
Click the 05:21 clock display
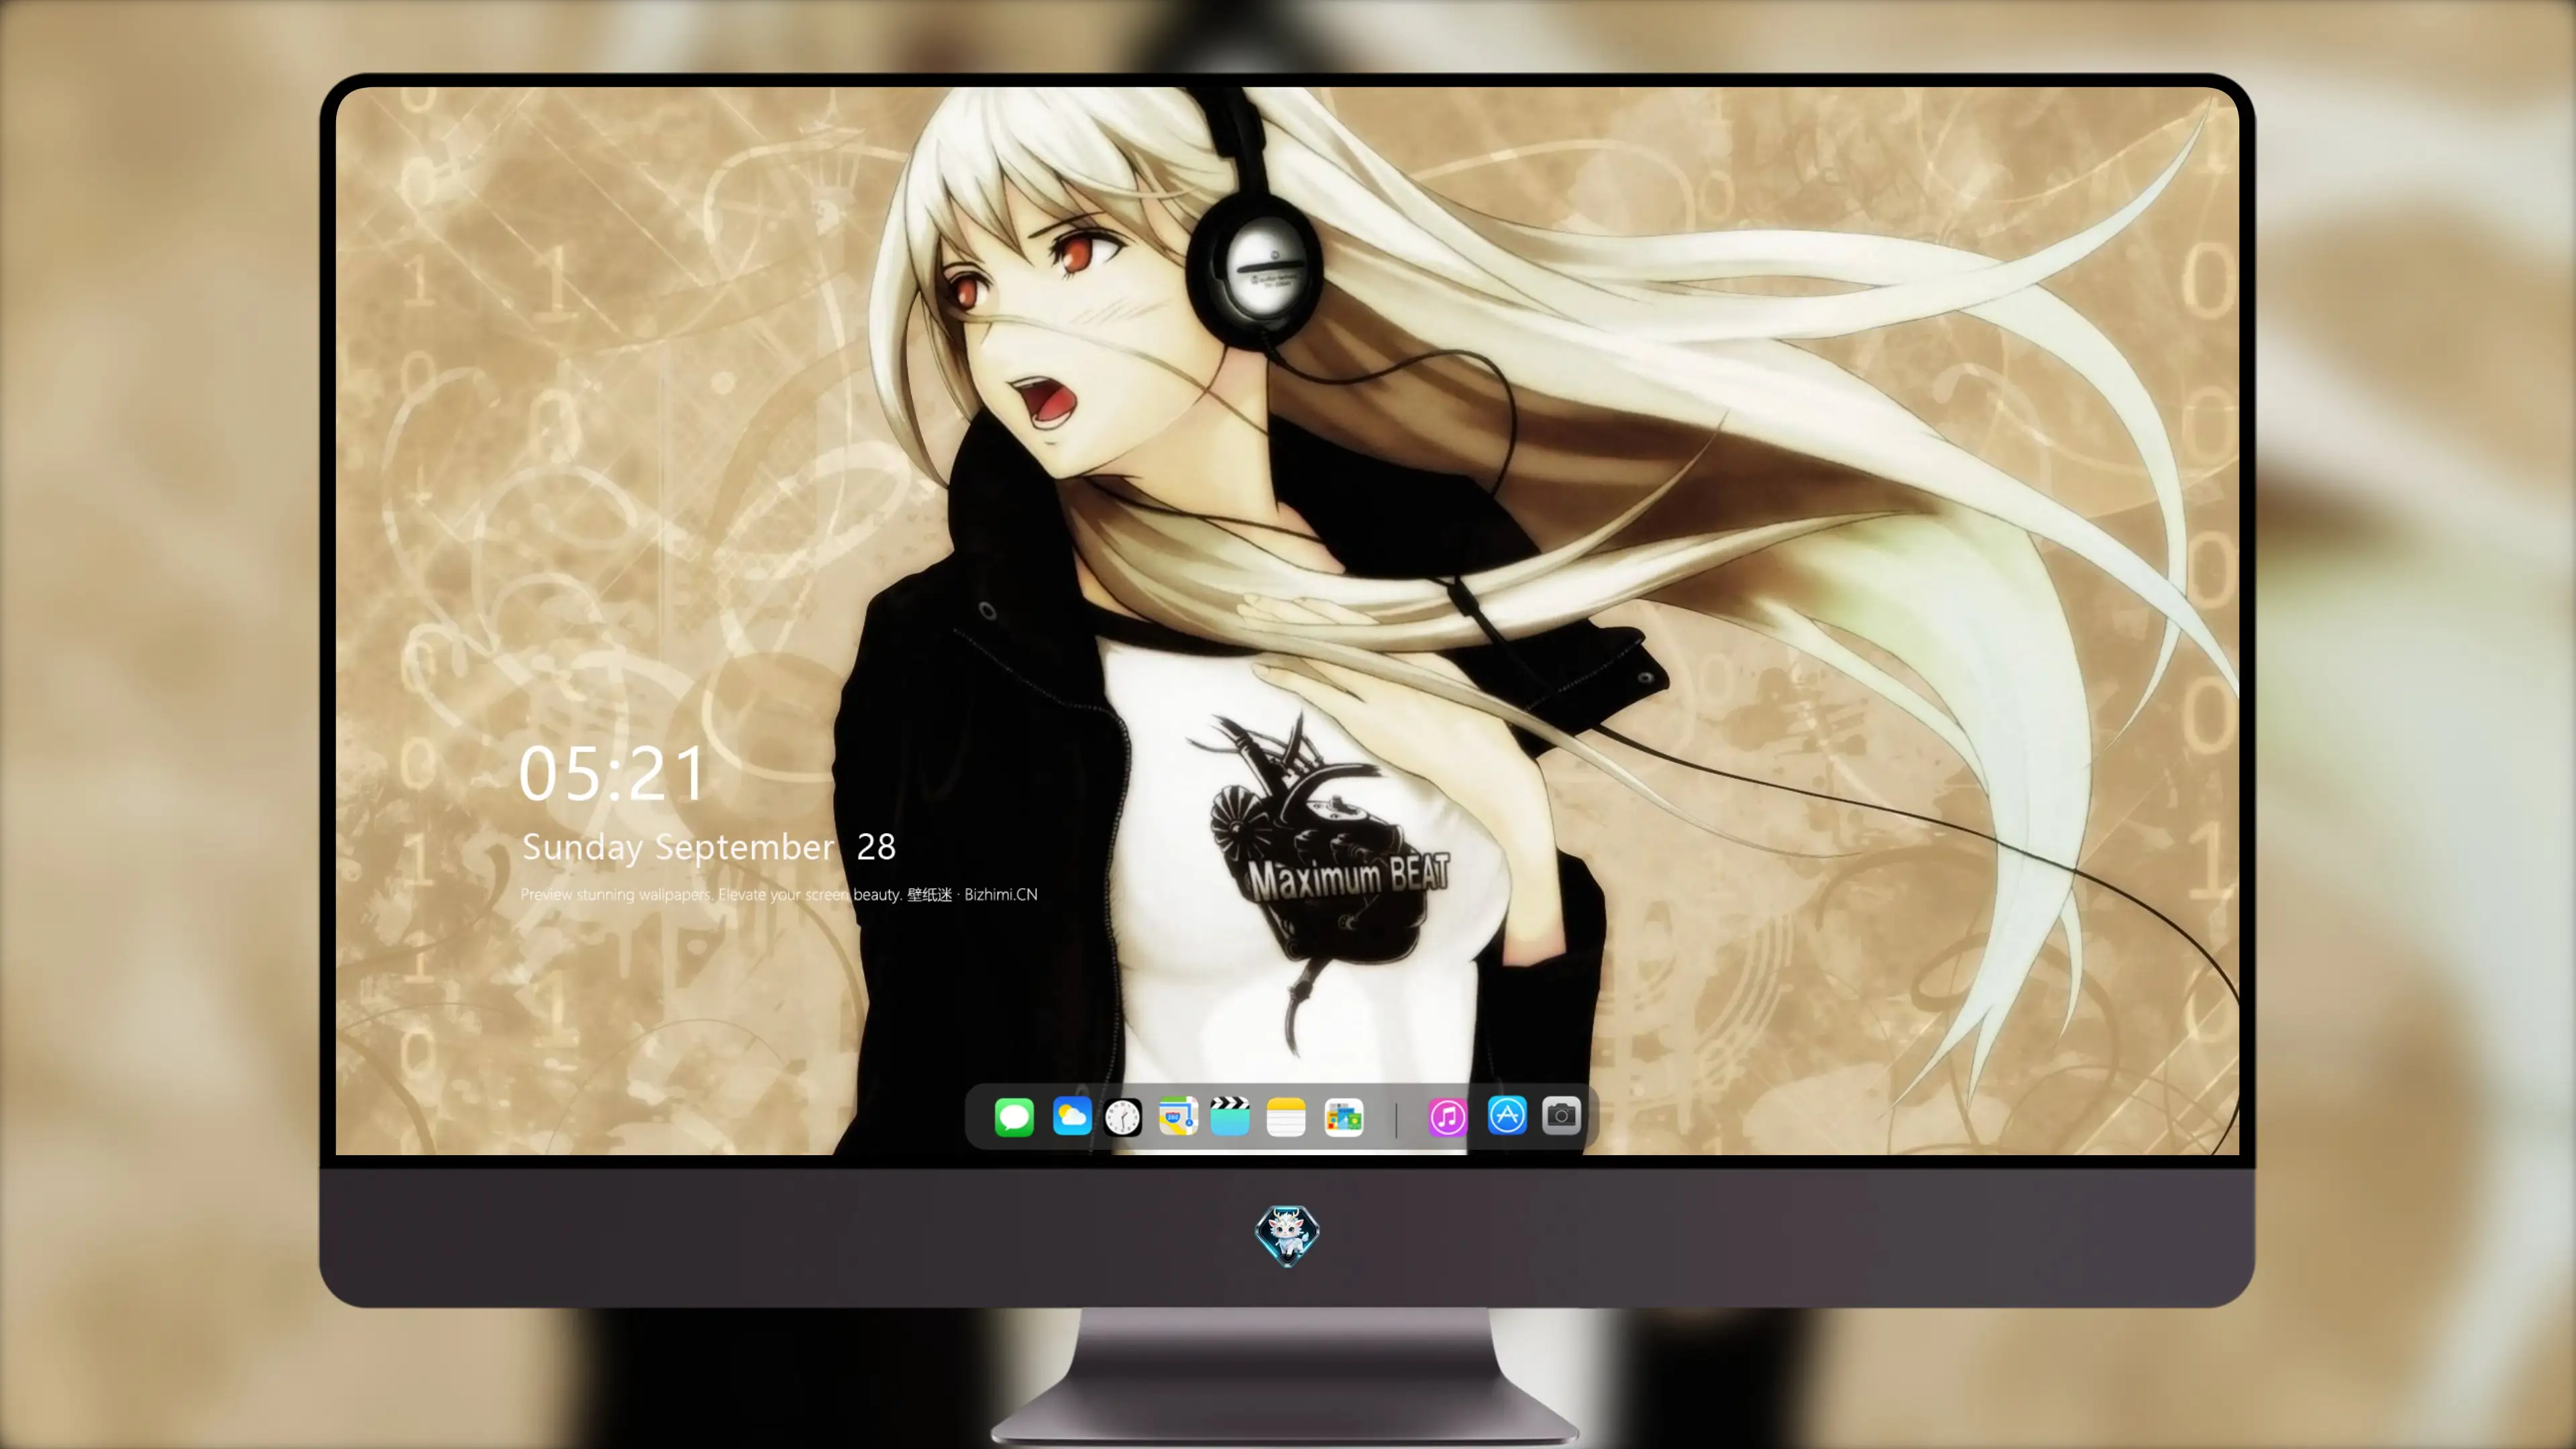tap(612, 773)
